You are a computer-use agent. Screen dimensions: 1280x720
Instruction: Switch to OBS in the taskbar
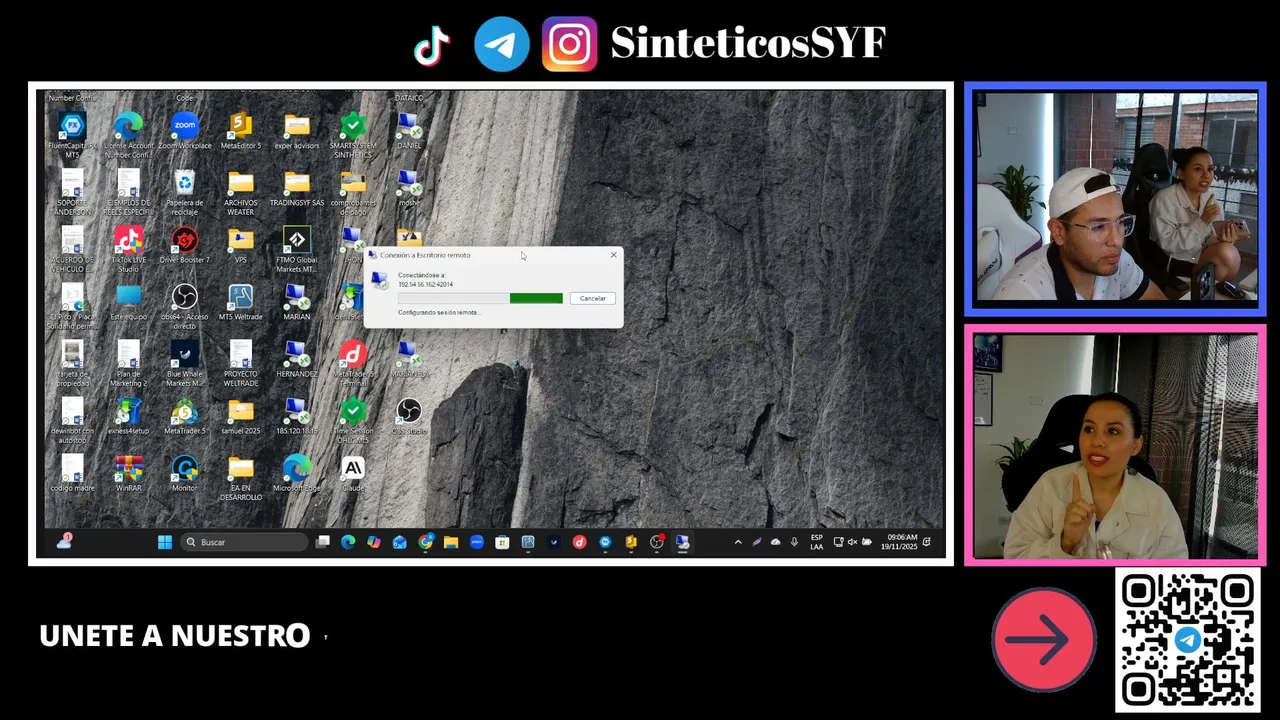tap(657, 542)
